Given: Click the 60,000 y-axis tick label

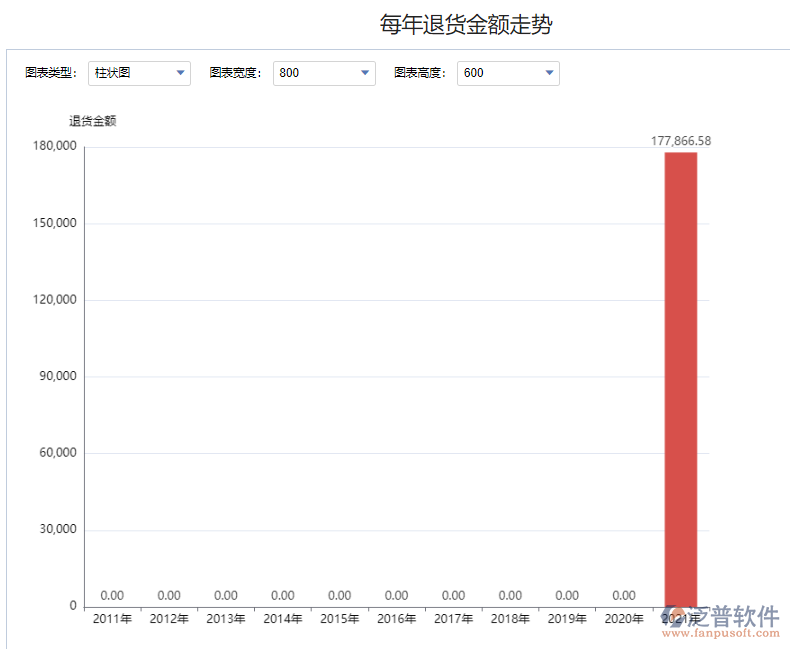Looking at the screenshot, I should (58, 452).
